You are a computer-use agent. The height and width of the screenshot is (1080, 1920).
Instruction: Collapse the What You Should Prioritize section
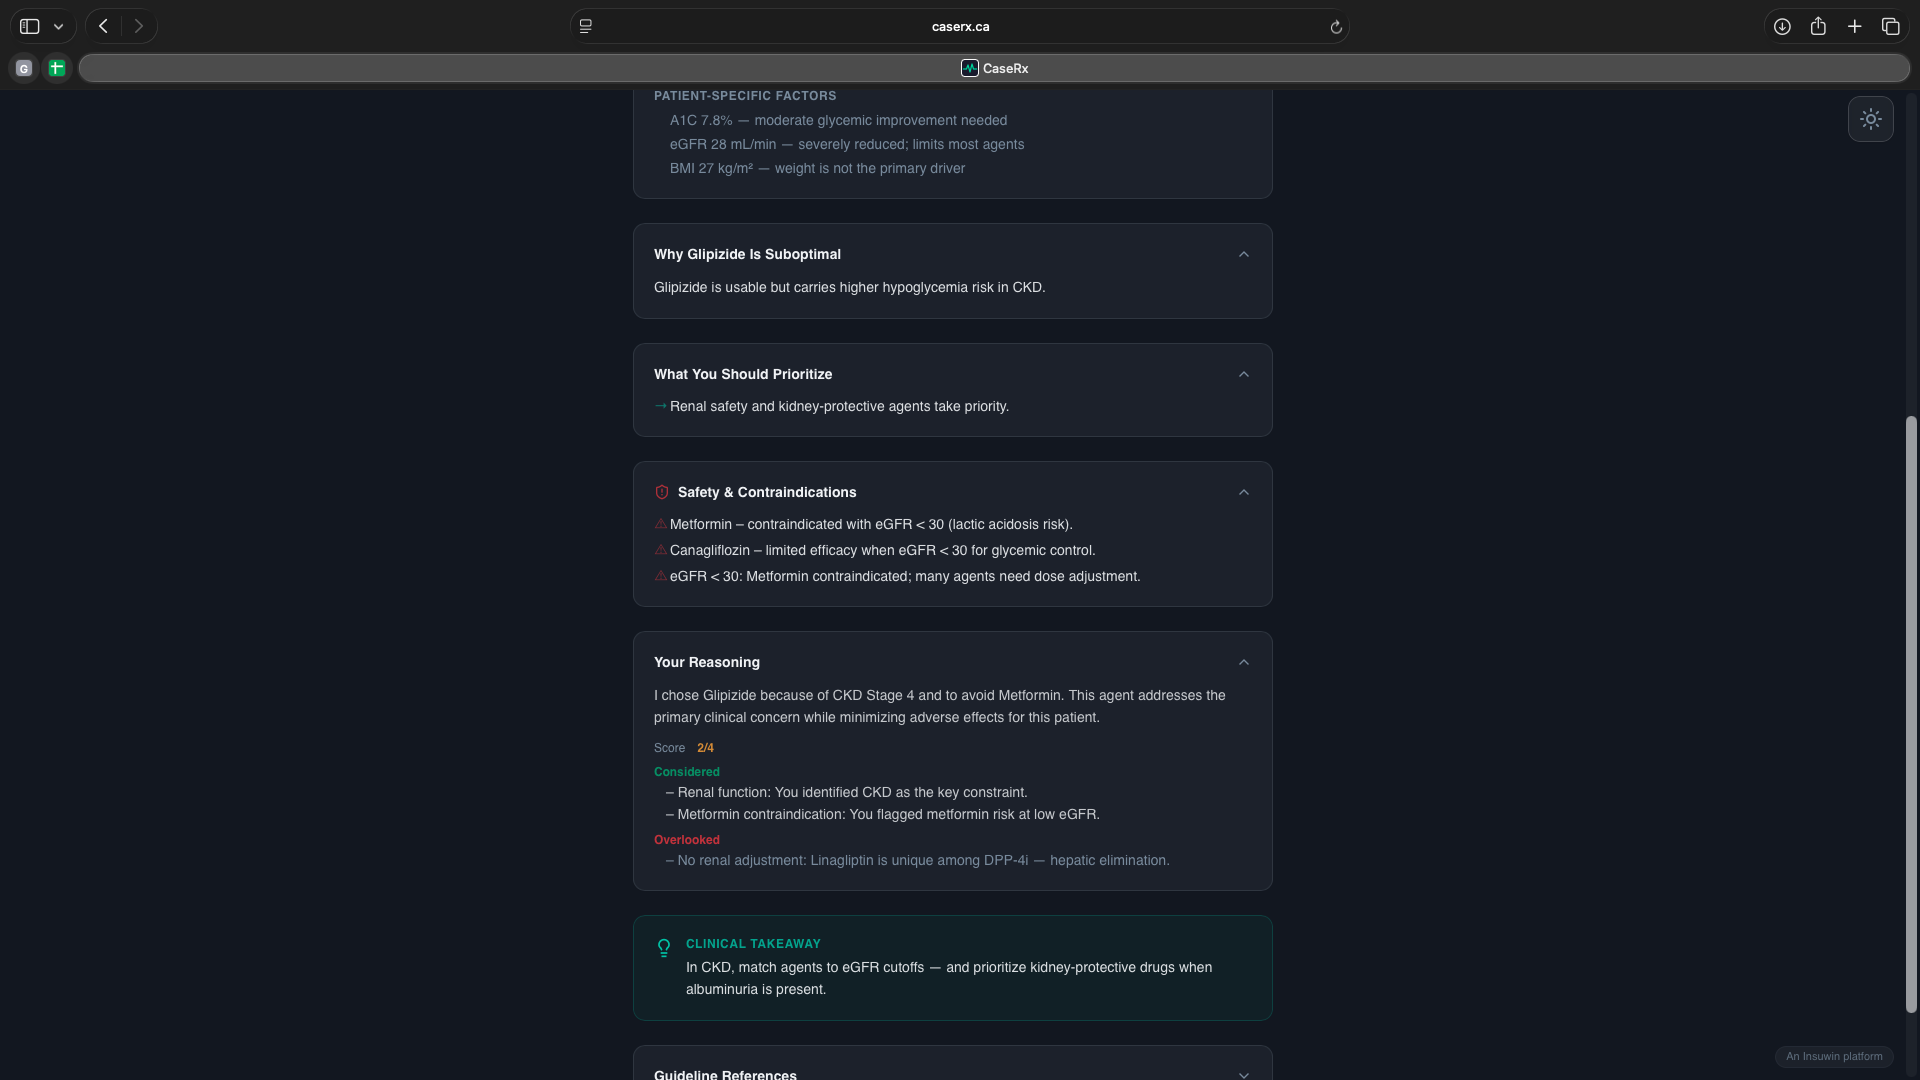click(1243, 374)
